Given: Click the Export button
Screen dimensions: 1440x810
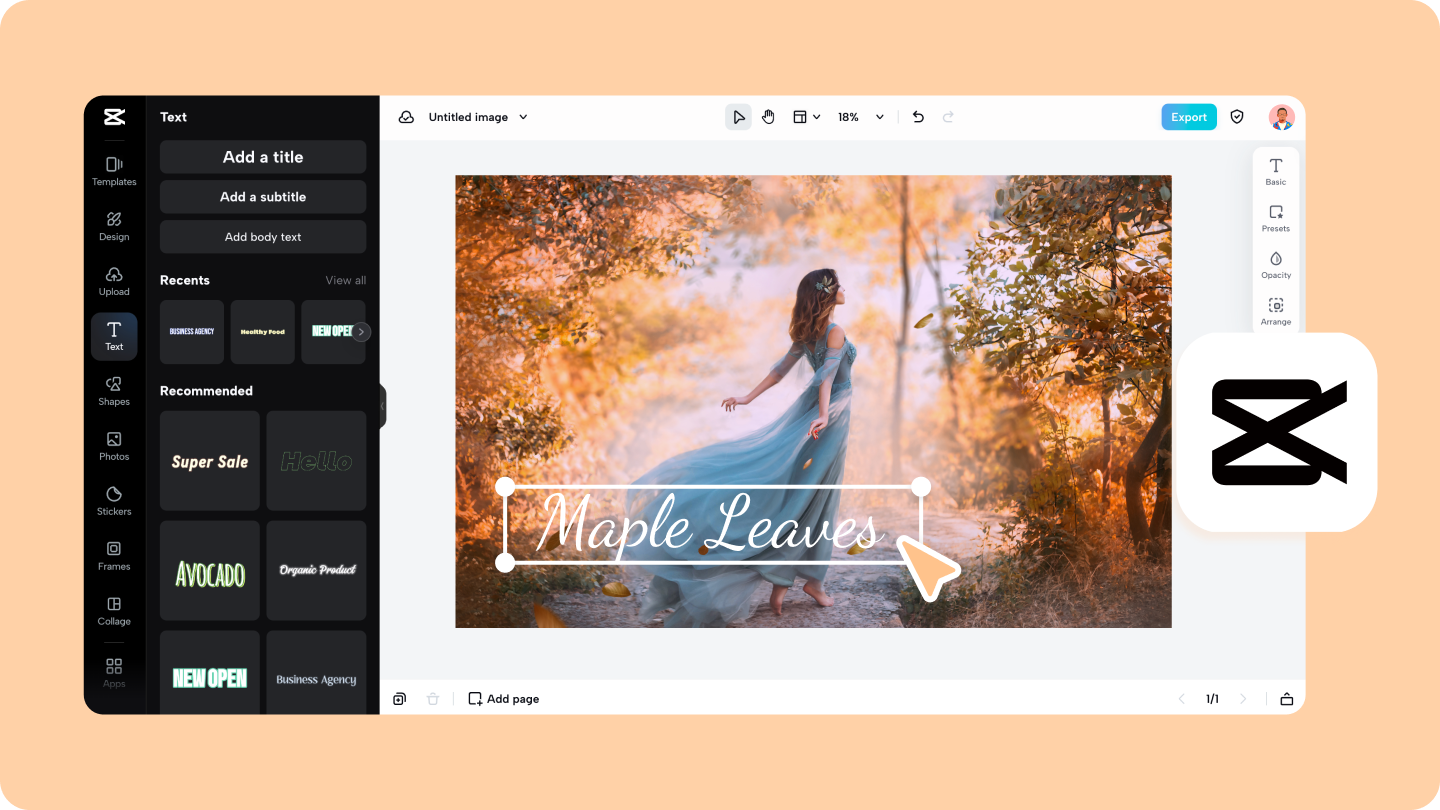Looking at the screenshot, I should click(x=1189, y=116).
